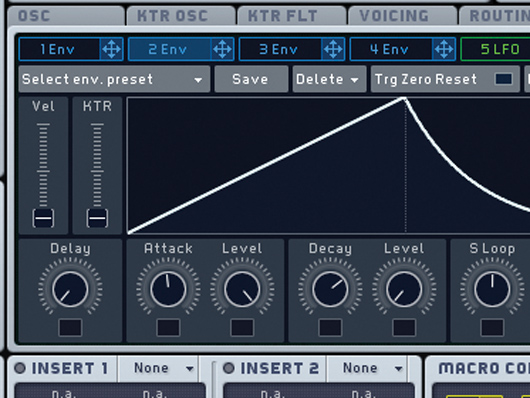
Task: Click the modulation slot below Attack knob
Action: (x=168, y=327)
